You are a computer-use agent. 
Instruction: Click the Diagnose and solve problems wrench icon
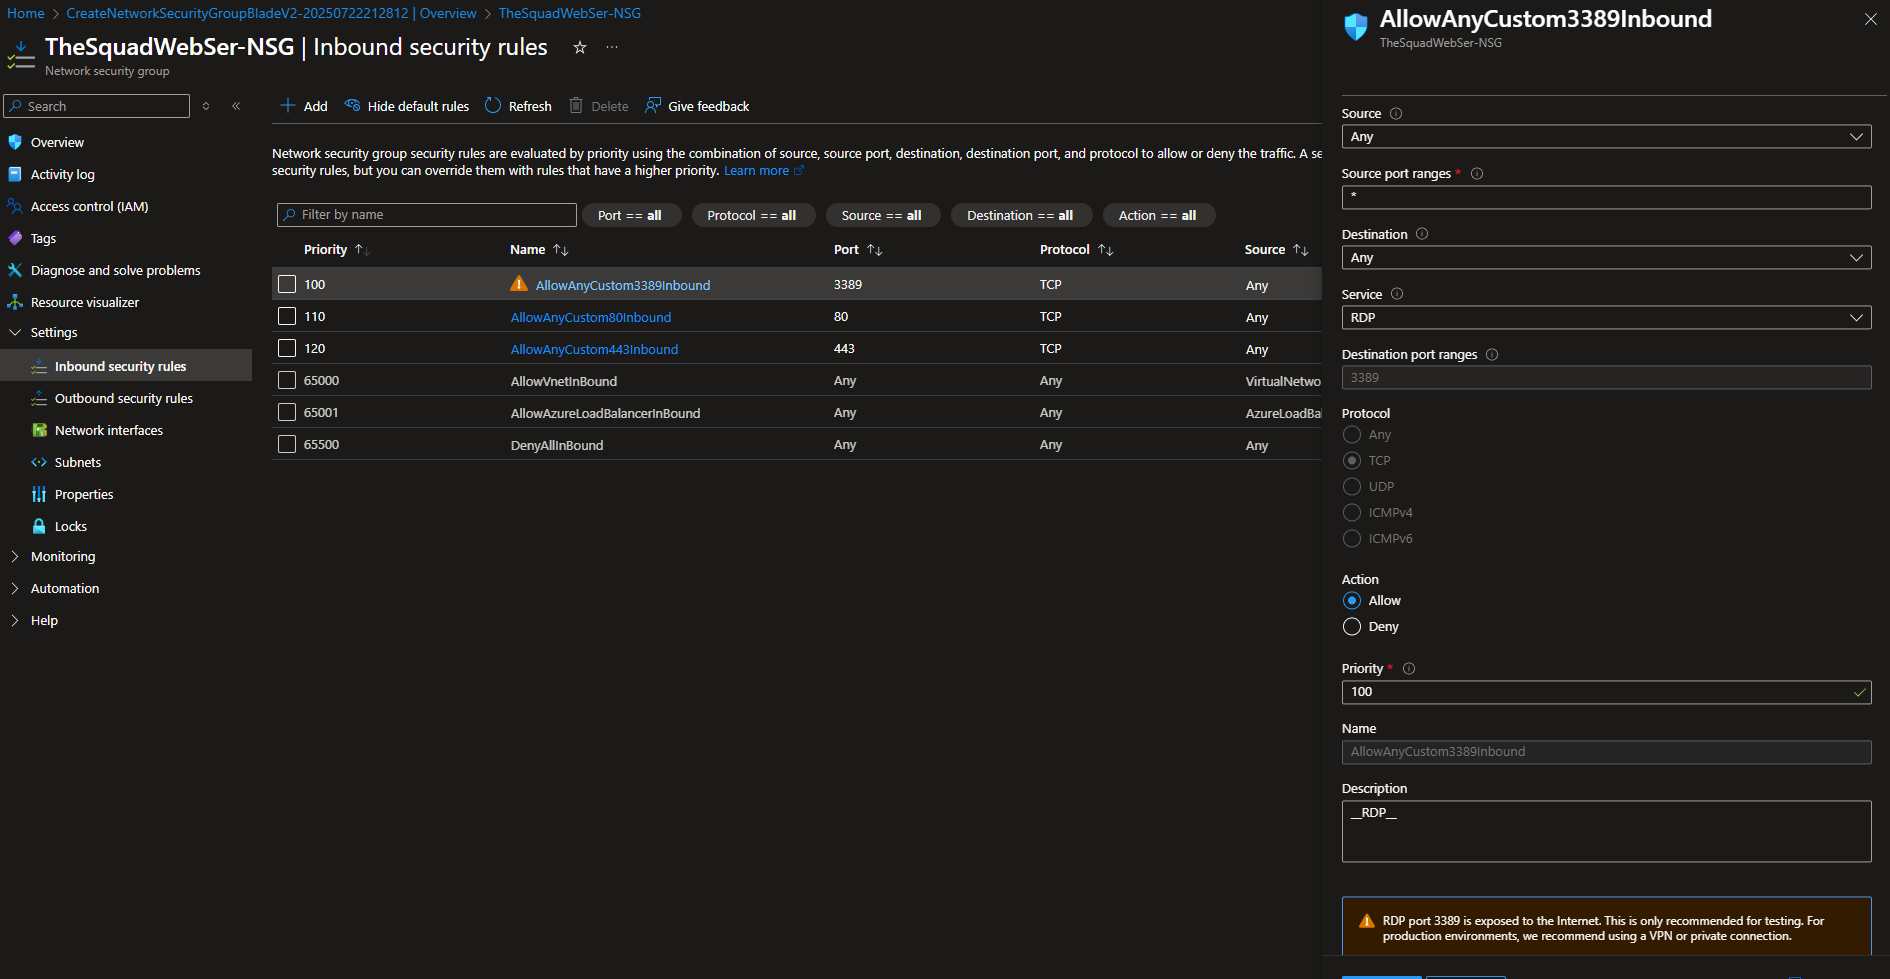pos(15,270)
